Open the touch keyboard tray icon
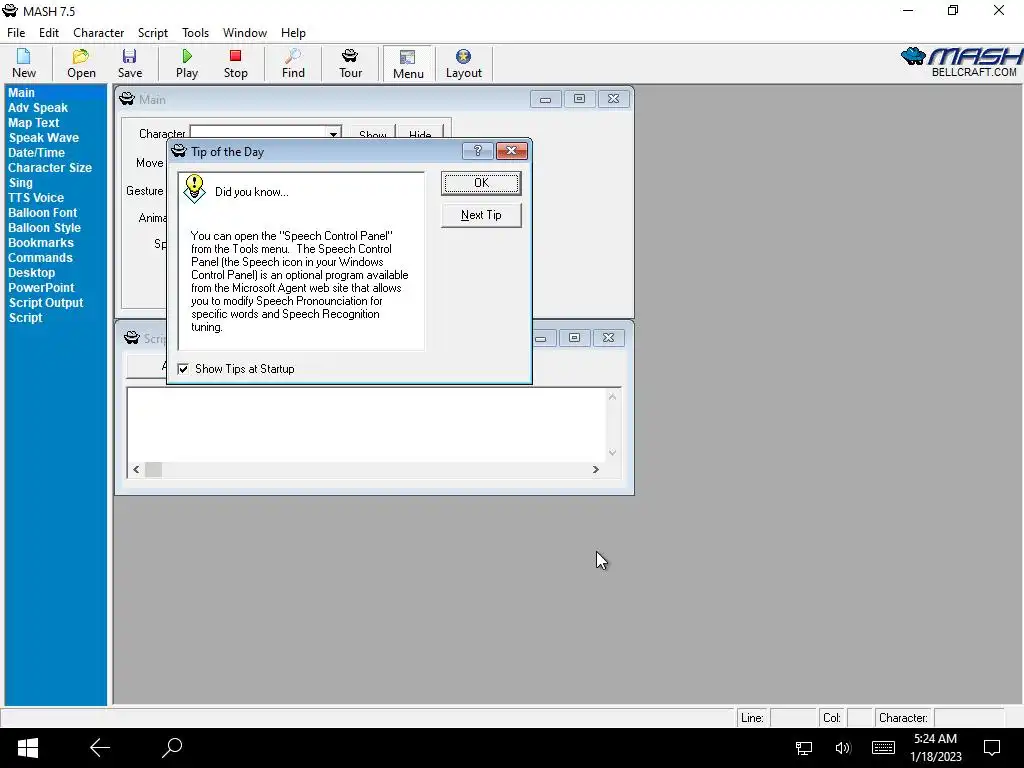The height and width of the screenshot is (768, 1024). pyautogui.click(x=883, y=748)
